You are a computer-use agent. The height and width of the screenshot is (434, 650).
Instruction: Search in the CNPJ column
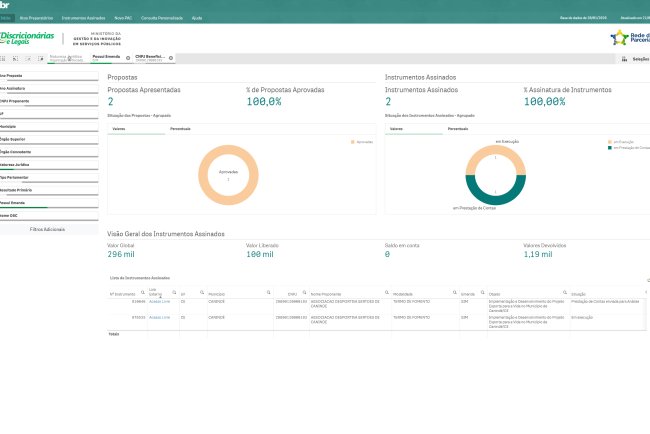(304, 293)
